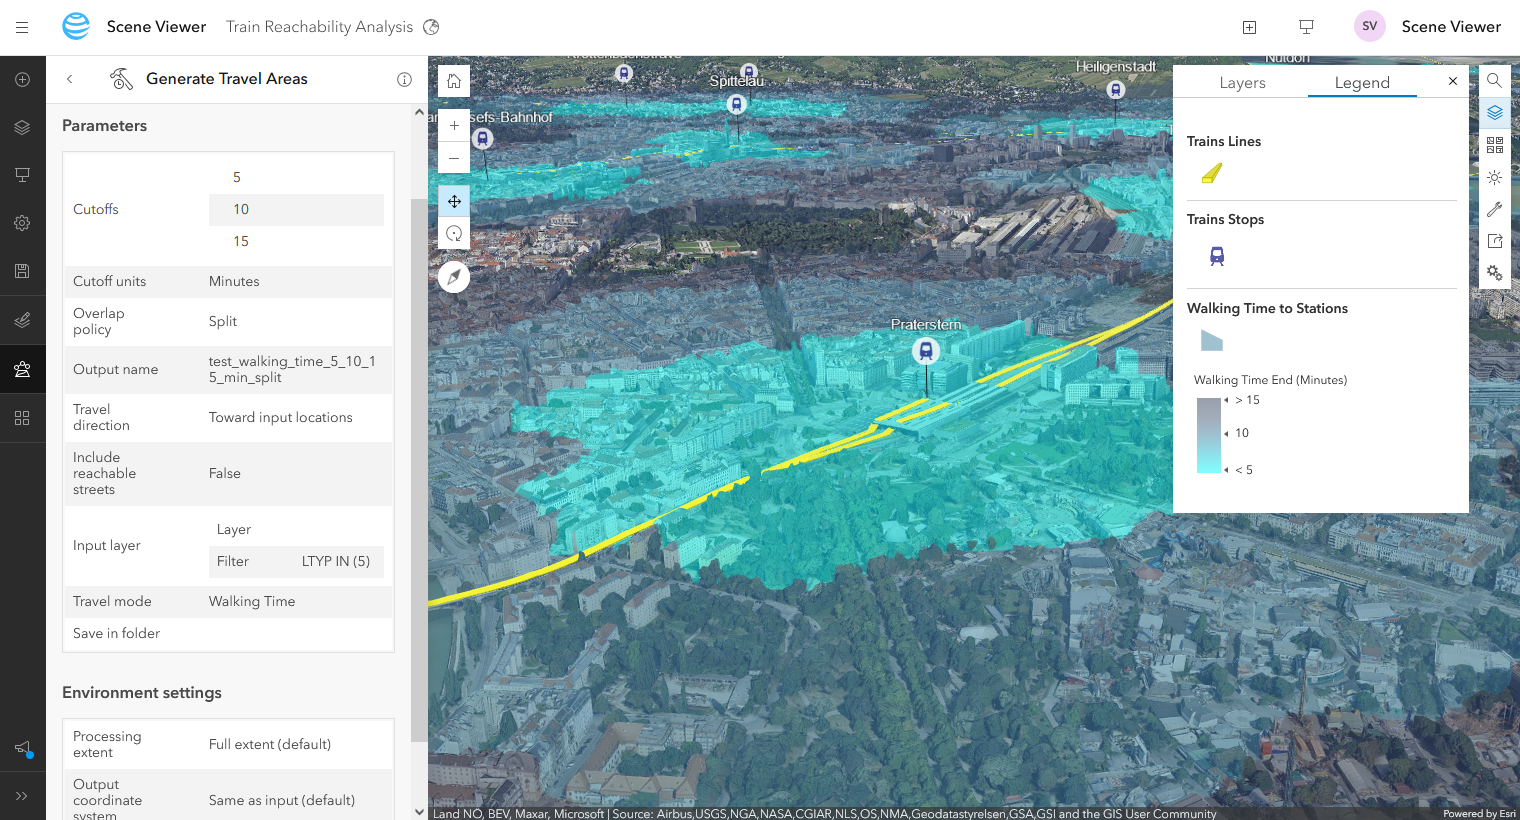Open the Layers icon in left sidebar

[x=22, y=127]
